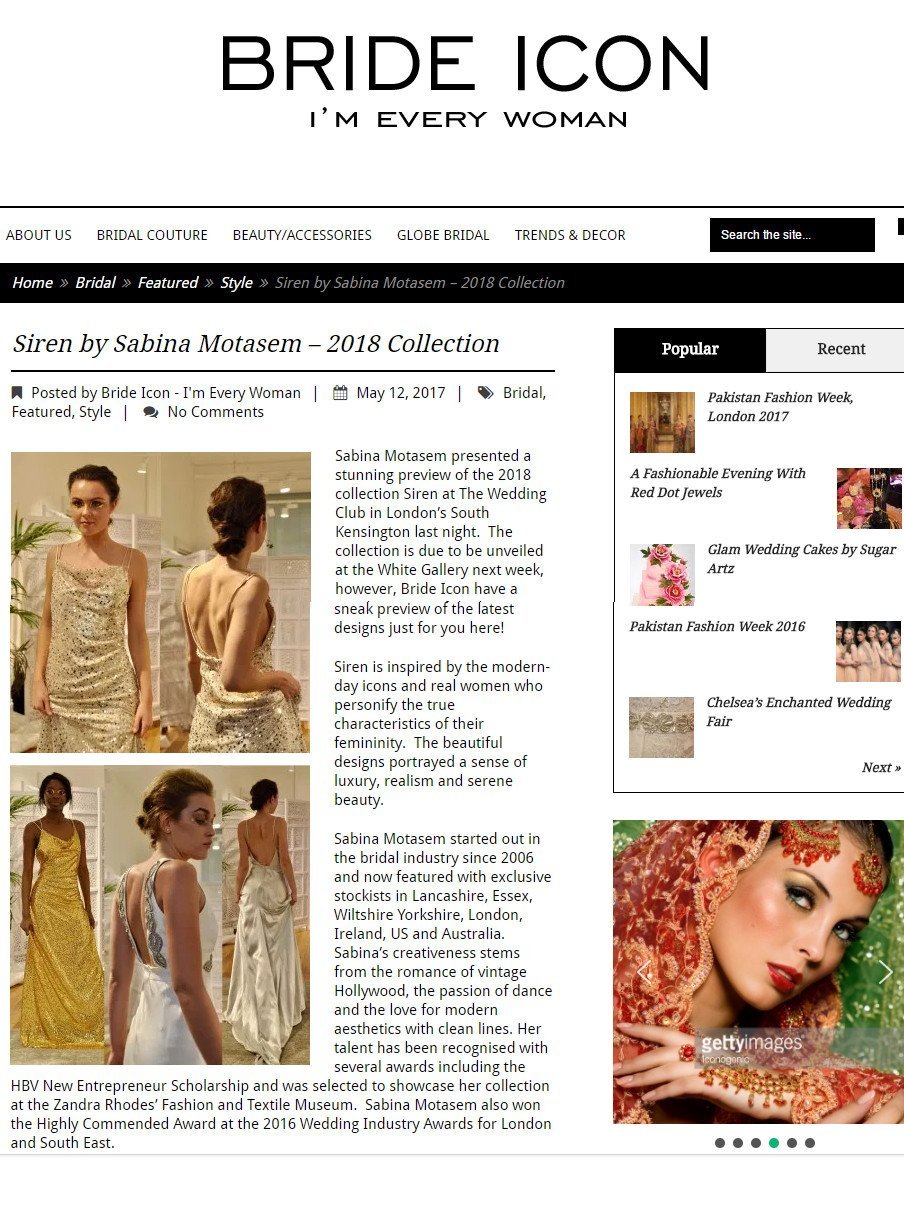Open the Featured breadcrumb link
Image resolution: width=904 pixels, height=1228 pixels.
point(167,283)
